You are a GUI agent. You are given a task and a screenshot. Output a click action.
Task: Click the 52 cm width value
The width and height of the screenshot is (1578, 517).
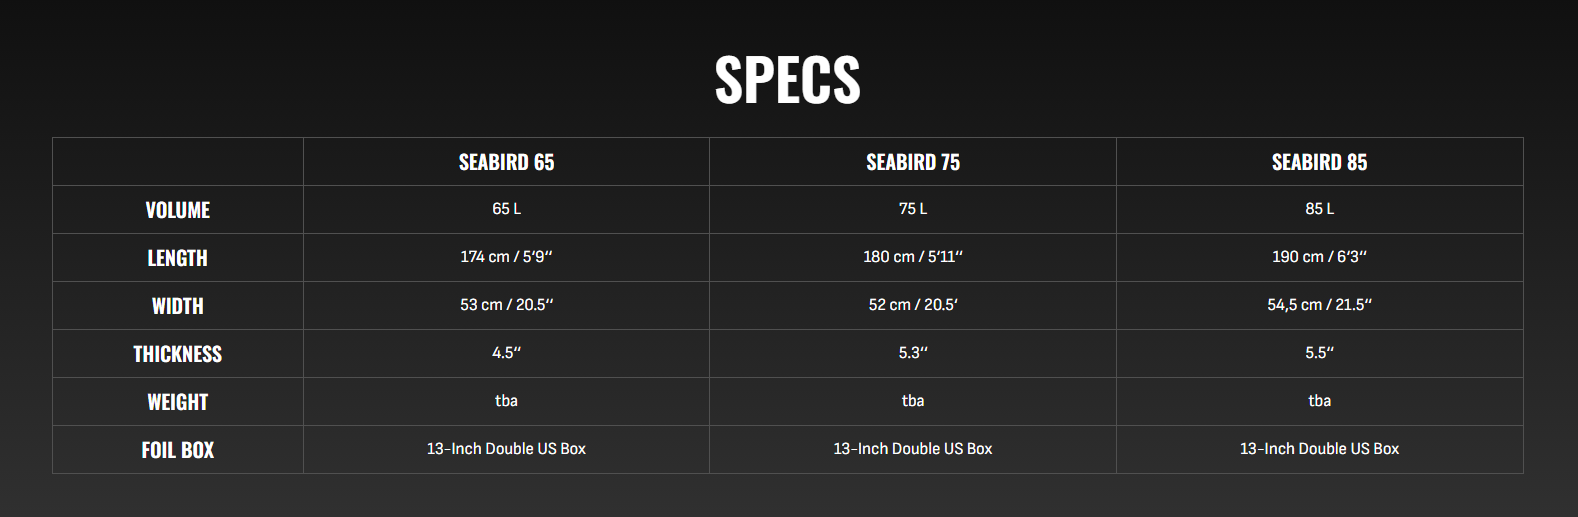pos(912,305)
